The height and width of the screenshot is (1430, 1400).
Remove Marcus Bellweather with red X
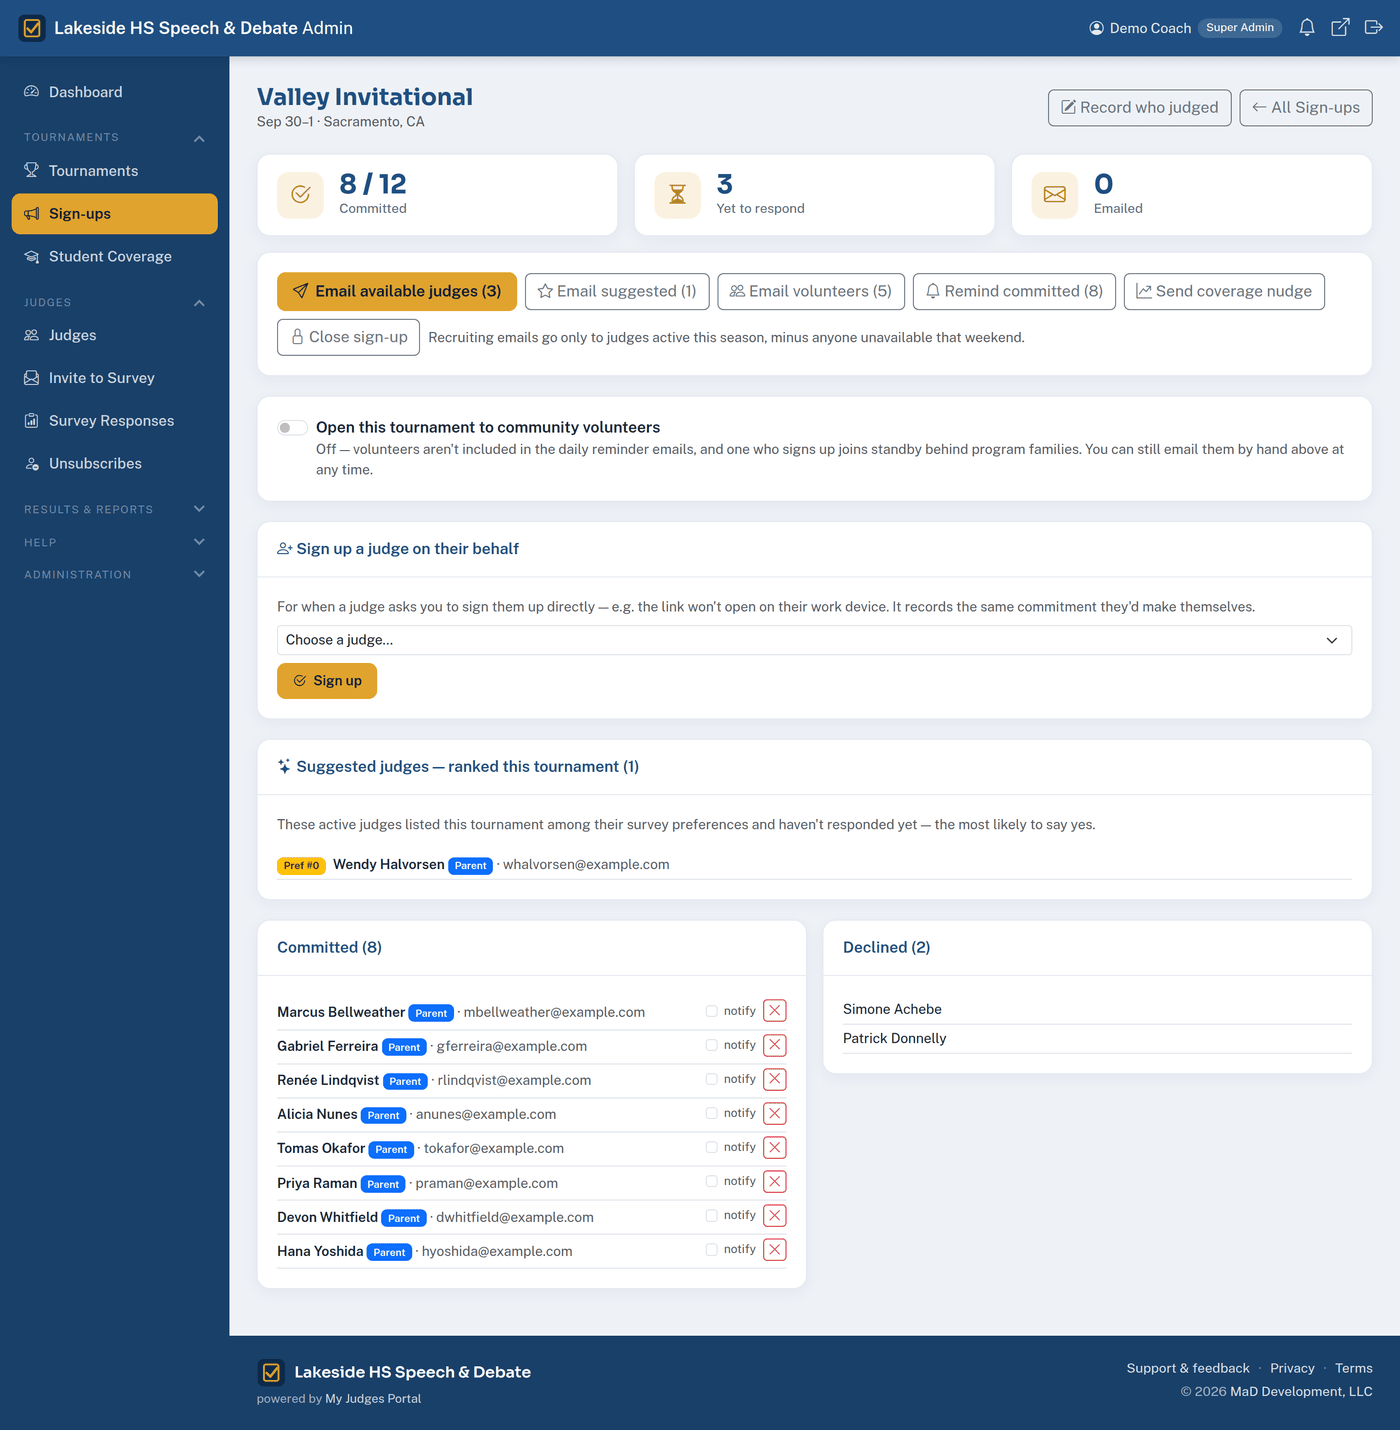click(x=775, y=1011)
